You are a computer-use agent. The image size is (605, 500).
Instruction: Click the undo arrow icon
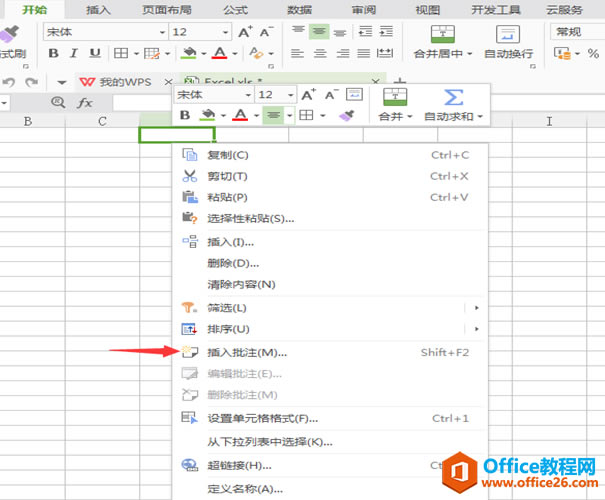(8, 82)
